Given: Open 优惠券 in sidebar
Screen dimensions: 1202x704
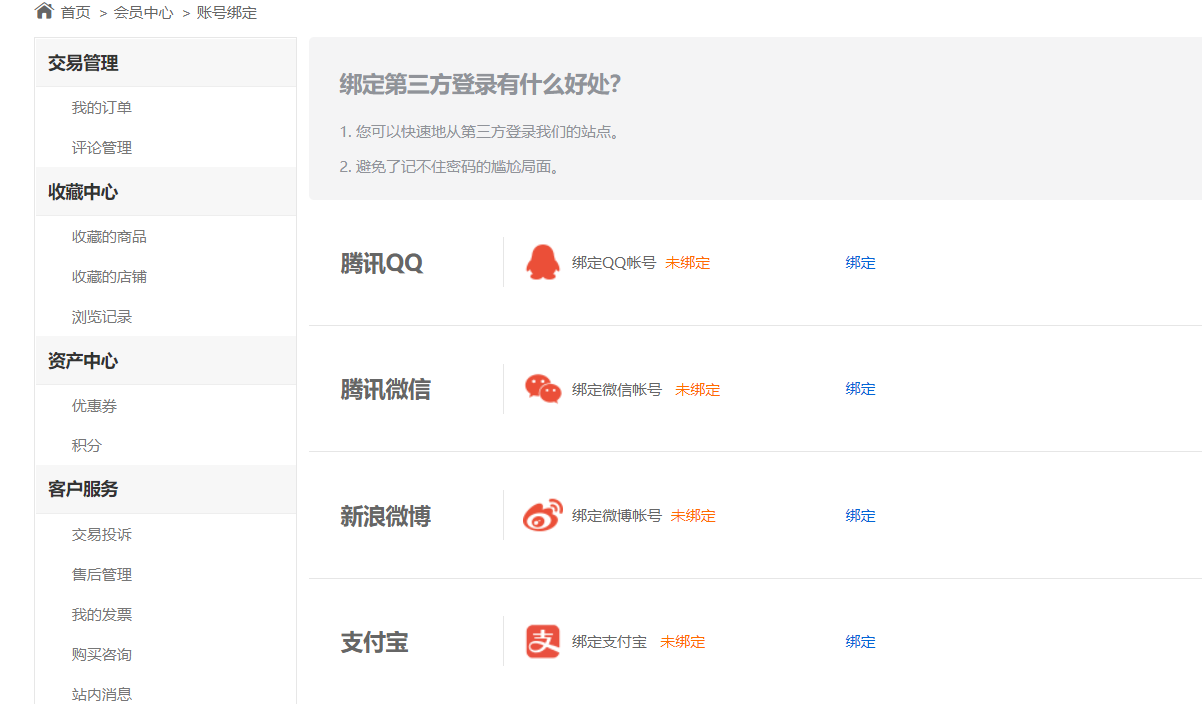Looking at the screenshot, I should [94, 406].
